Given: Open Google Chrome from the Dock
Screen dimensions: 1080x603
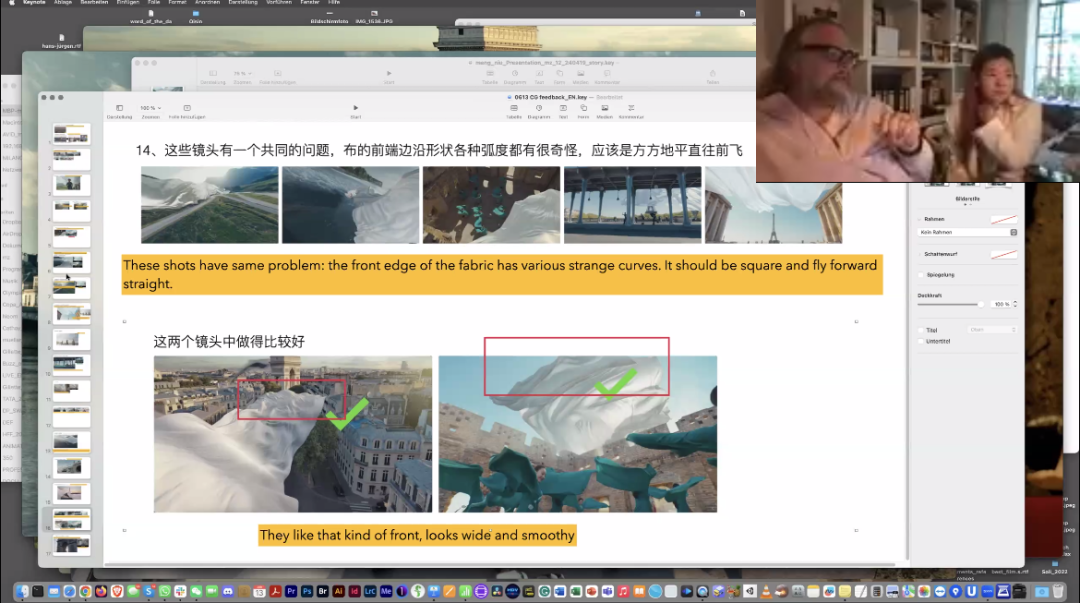Looking at the screenshot, I should point(85,591).
